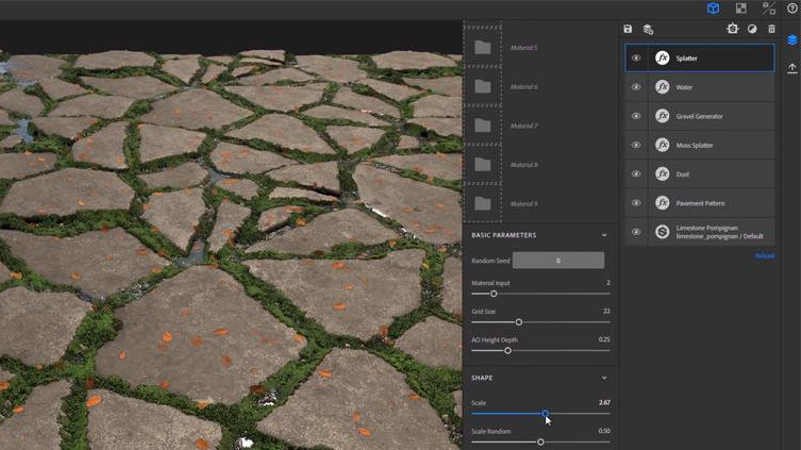801x450 pixels.
Task: Click the Material Input value 2
Action: click(608, 282)
